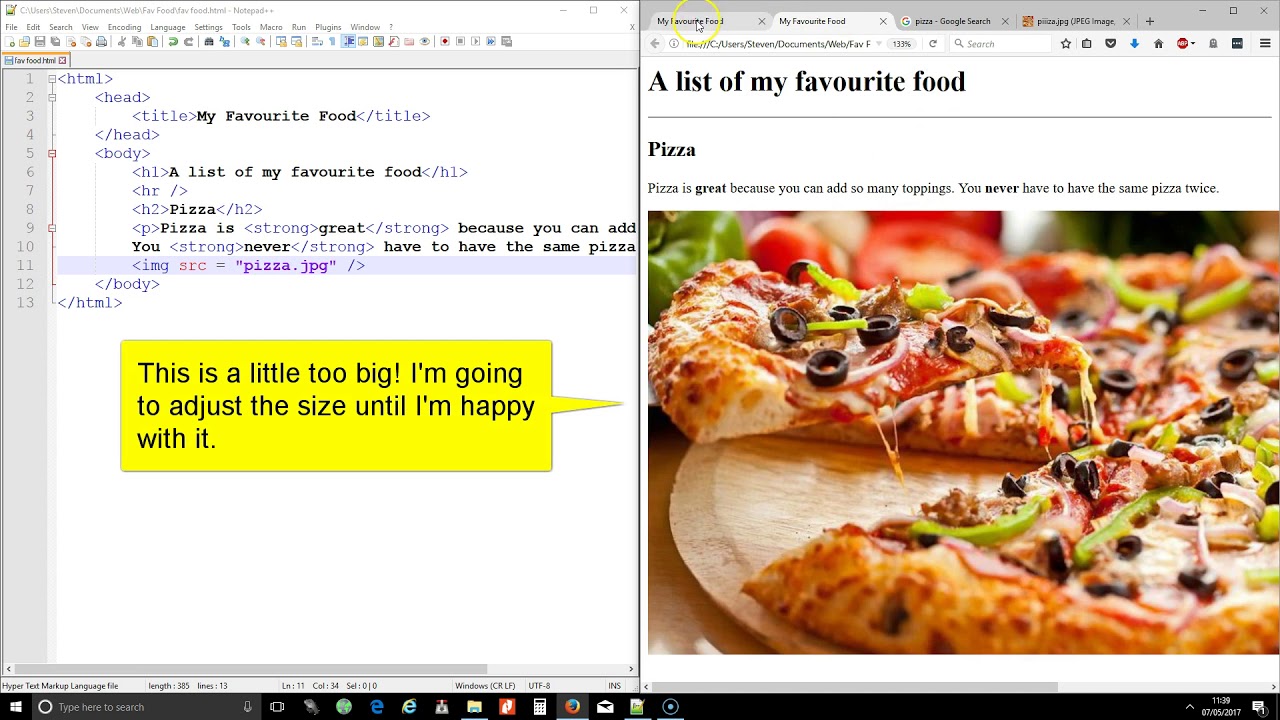Screen dimensions: 1280x720
Task: Click the Word wrap icon in Notepad++
Action: pos(317,42)
